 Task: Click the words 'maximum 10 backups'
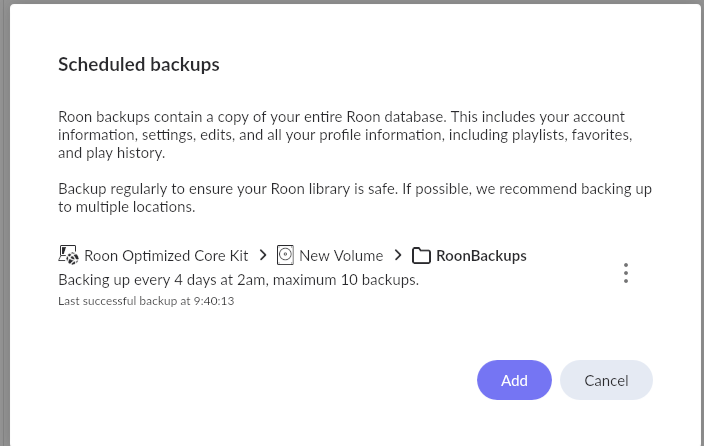click(x=345, y=280)
